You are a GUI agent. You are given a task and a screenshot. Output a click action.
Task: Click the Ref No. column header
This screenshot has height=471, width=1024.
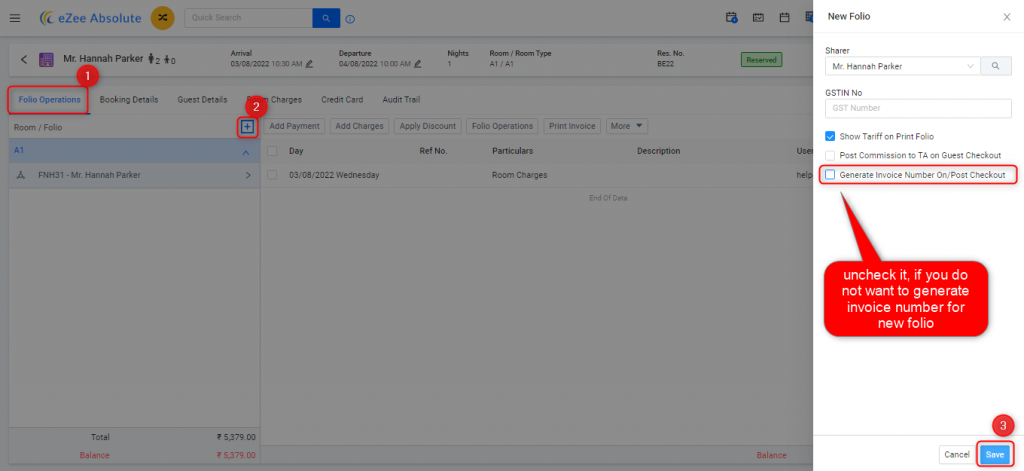pos(433,151)
